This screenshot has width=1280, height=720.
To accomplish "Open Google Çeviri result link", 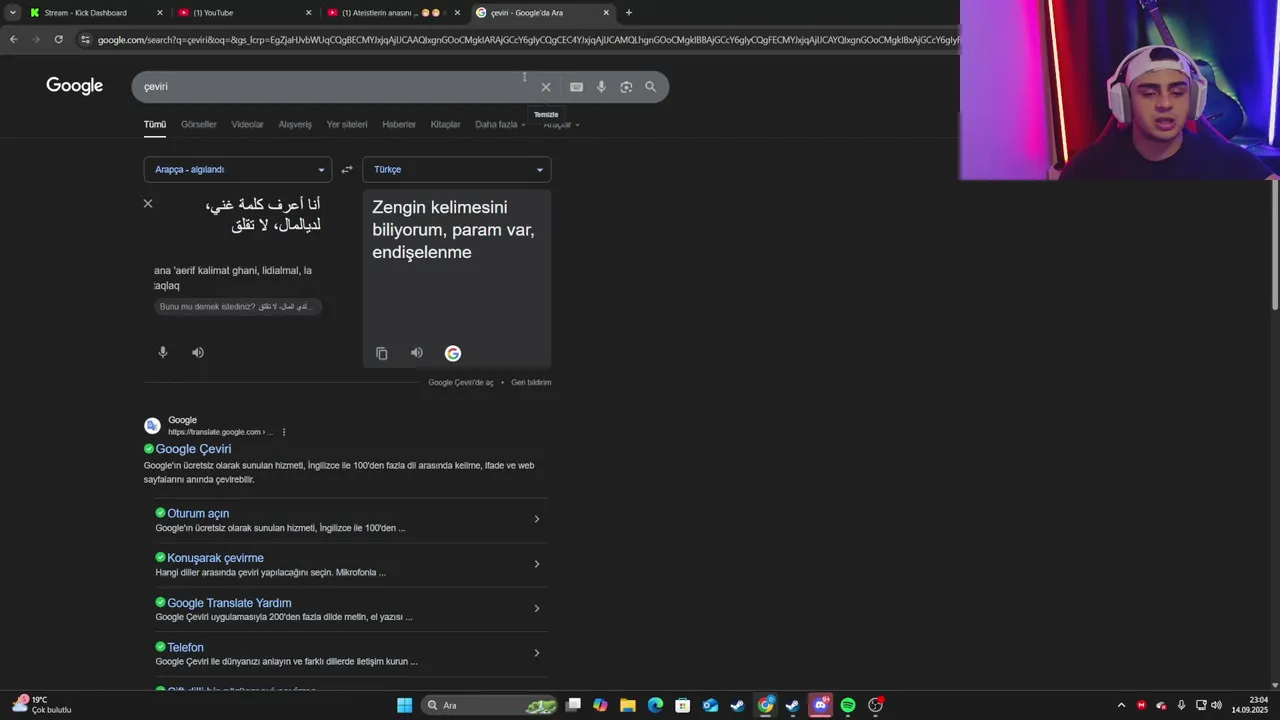I will [193, 449].
